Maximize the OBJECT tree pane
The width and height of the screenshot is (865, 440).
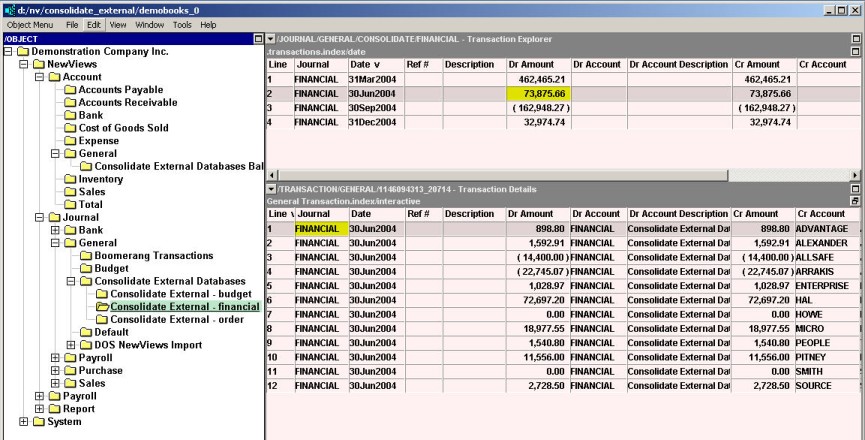(x=258, y=38)
